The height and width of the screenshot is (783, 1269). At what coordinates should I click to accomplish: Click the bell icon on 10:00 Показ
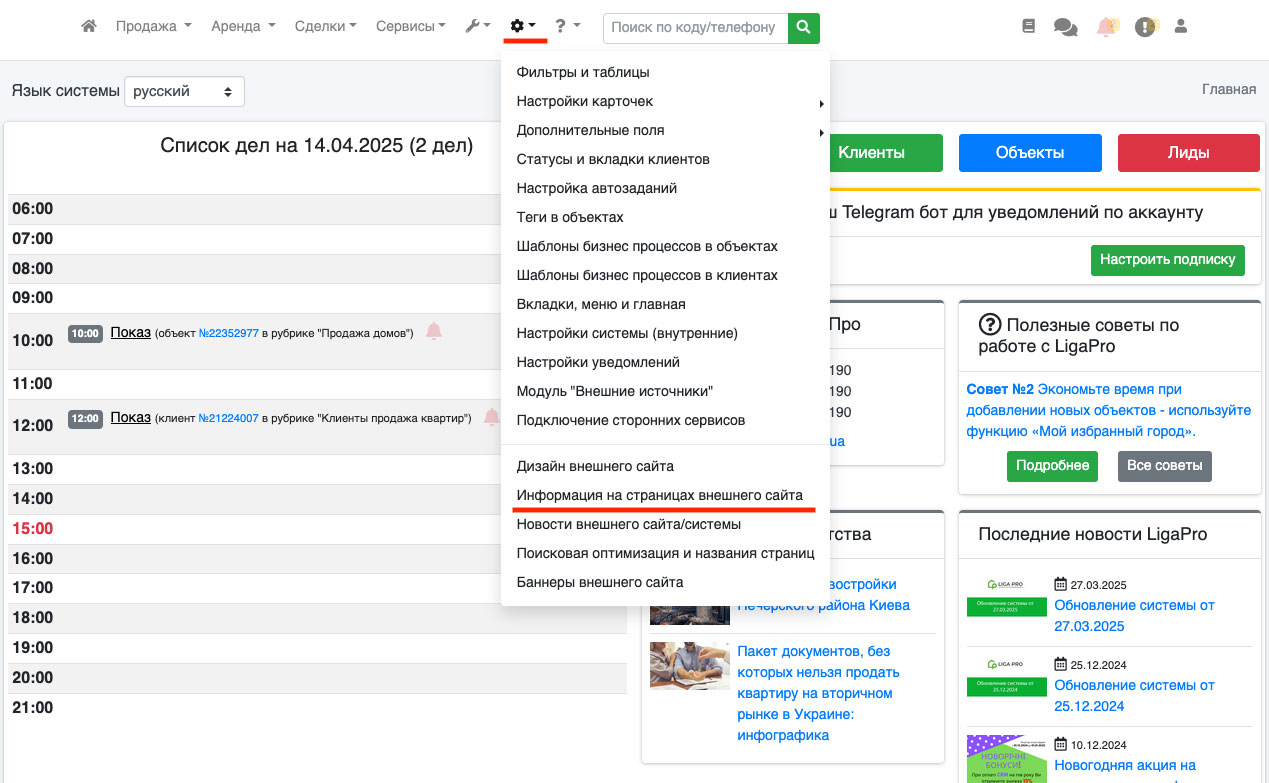click(x=433, y=332)
